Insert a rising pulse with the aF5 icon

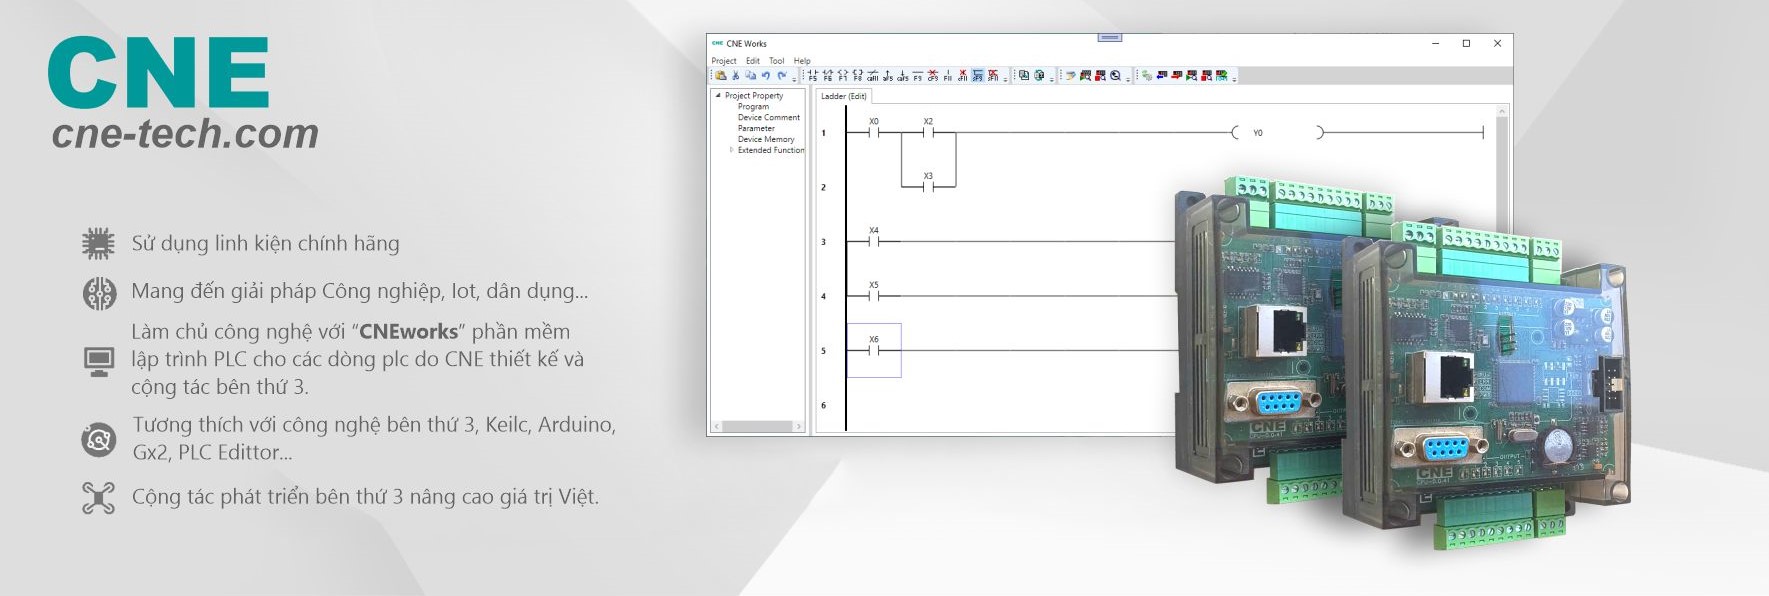[888, 75]
